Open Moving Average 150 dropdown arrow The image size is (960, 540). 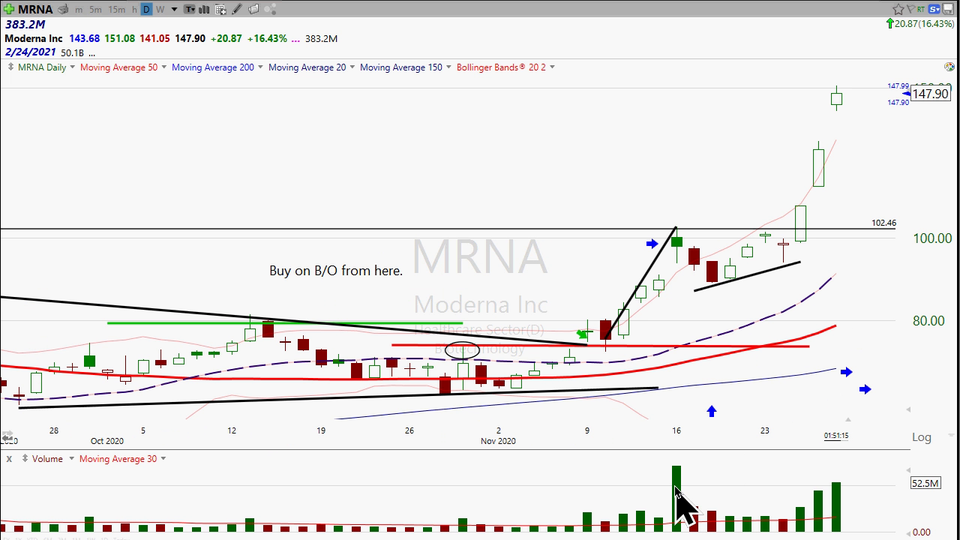pyautogui.click(x=448, y=67)
